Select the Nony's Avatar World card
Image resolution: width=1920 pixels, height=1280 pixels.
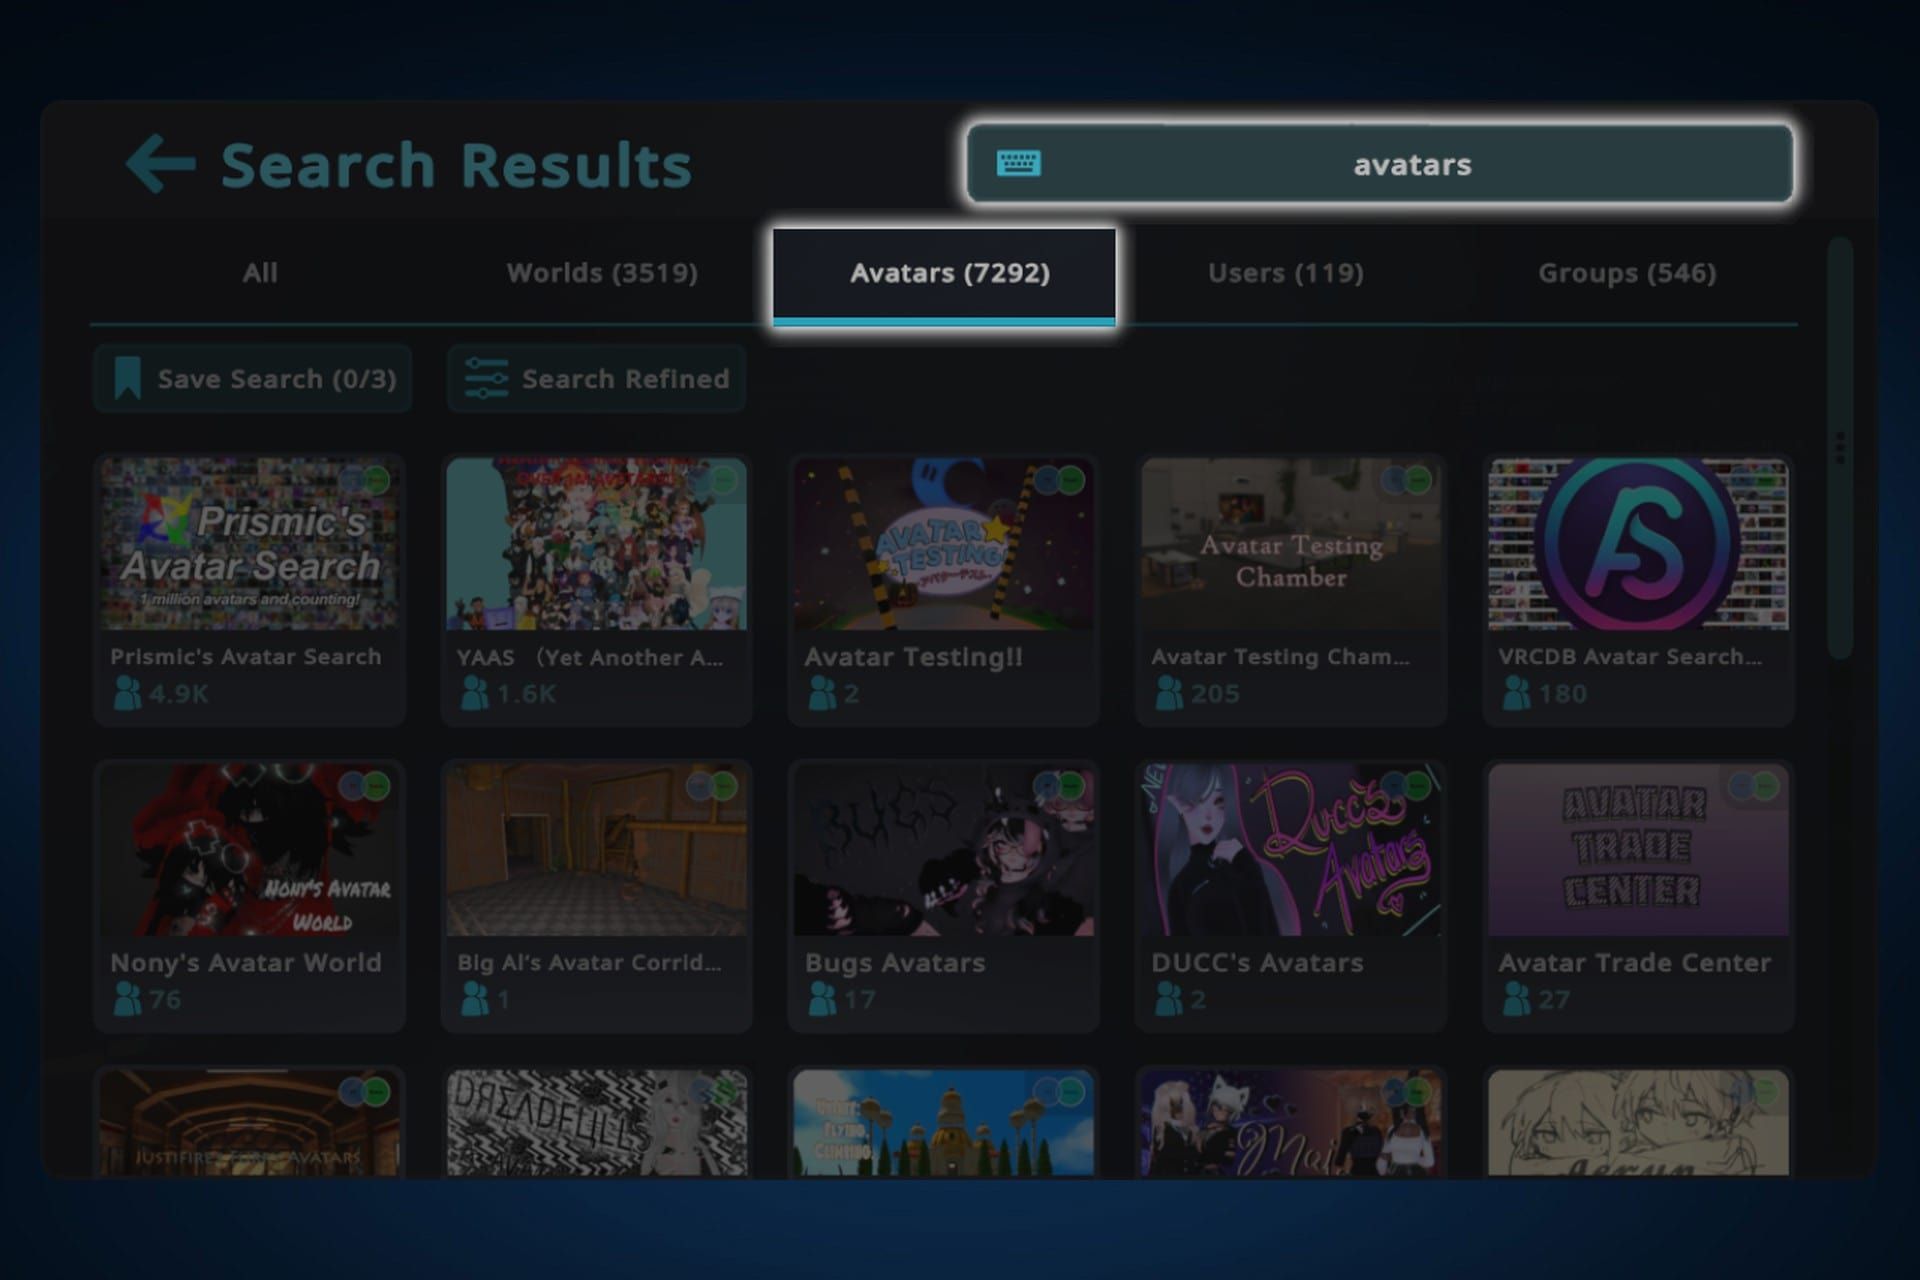(x=249, y=895)
